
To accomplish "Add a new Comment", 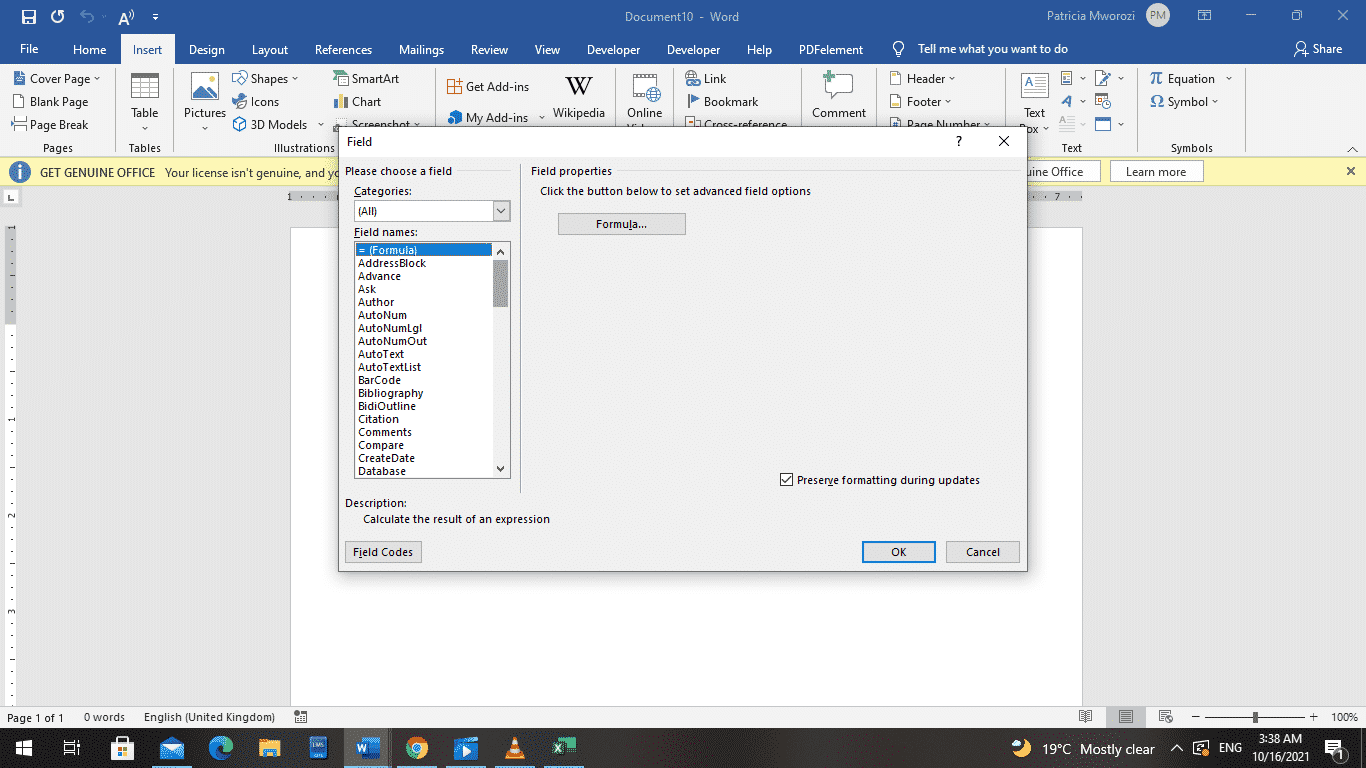I will point(839,97).
